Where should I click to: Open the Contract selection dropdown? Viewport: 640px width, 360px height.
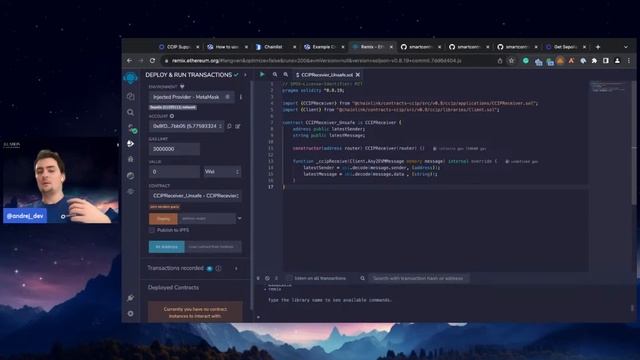click(195, 196)
